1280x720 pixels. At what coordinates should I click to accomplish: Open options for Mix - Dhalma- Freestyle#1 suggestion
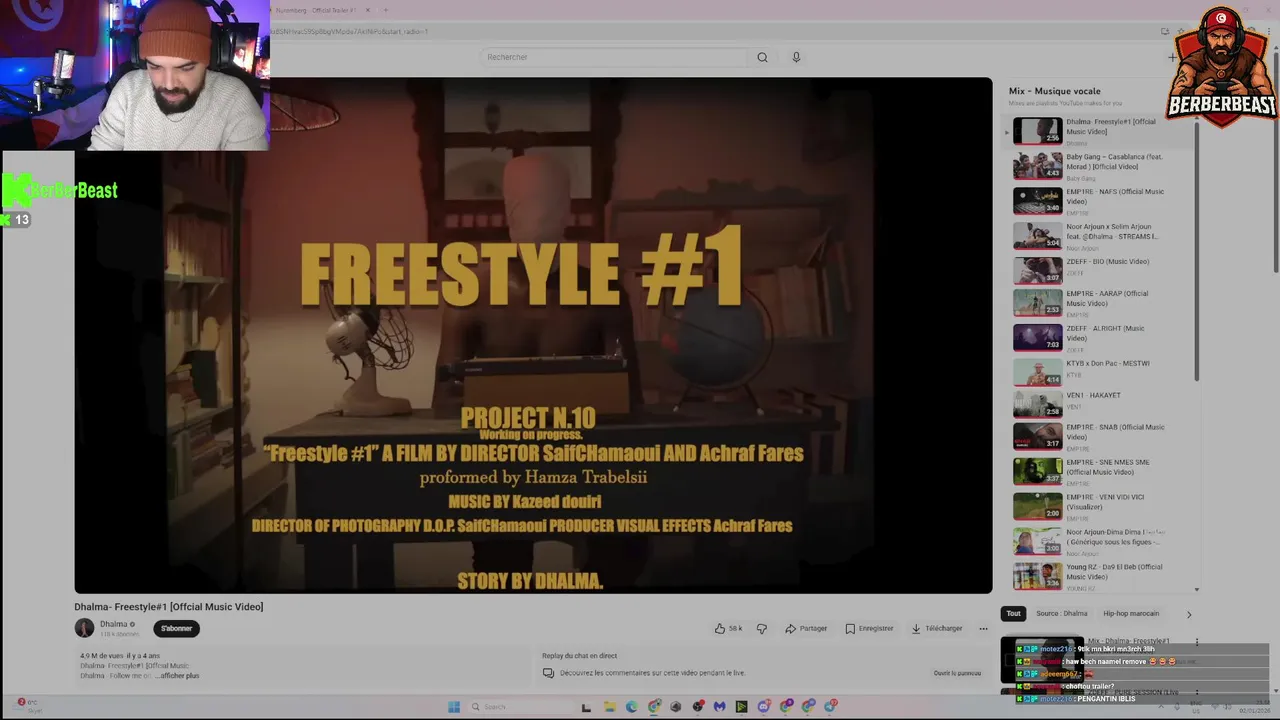(x=1196, y=642)
